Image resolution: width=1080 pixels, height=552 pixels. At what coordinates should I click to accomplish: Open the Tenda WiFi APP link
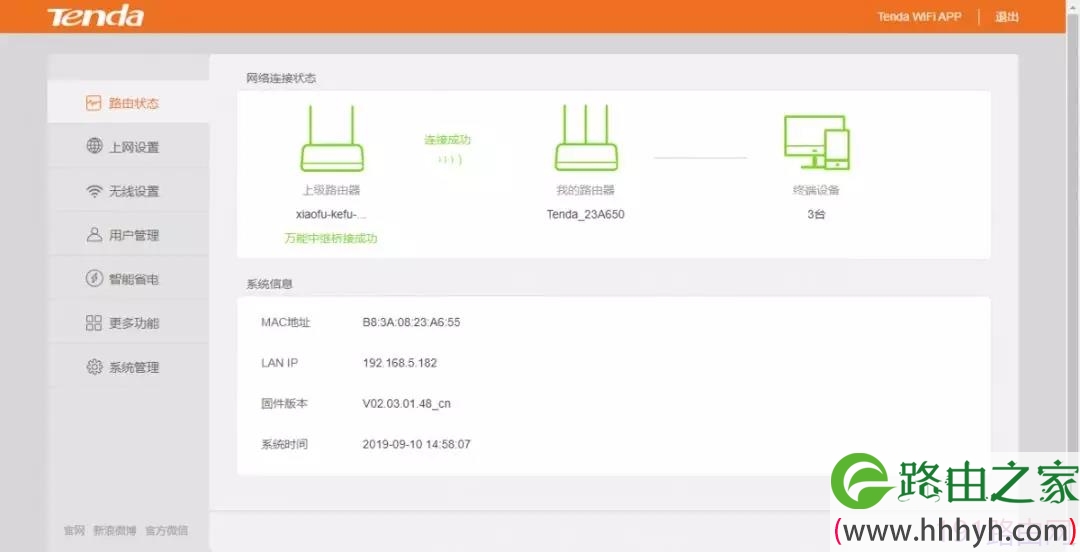(x=919, y=17)
